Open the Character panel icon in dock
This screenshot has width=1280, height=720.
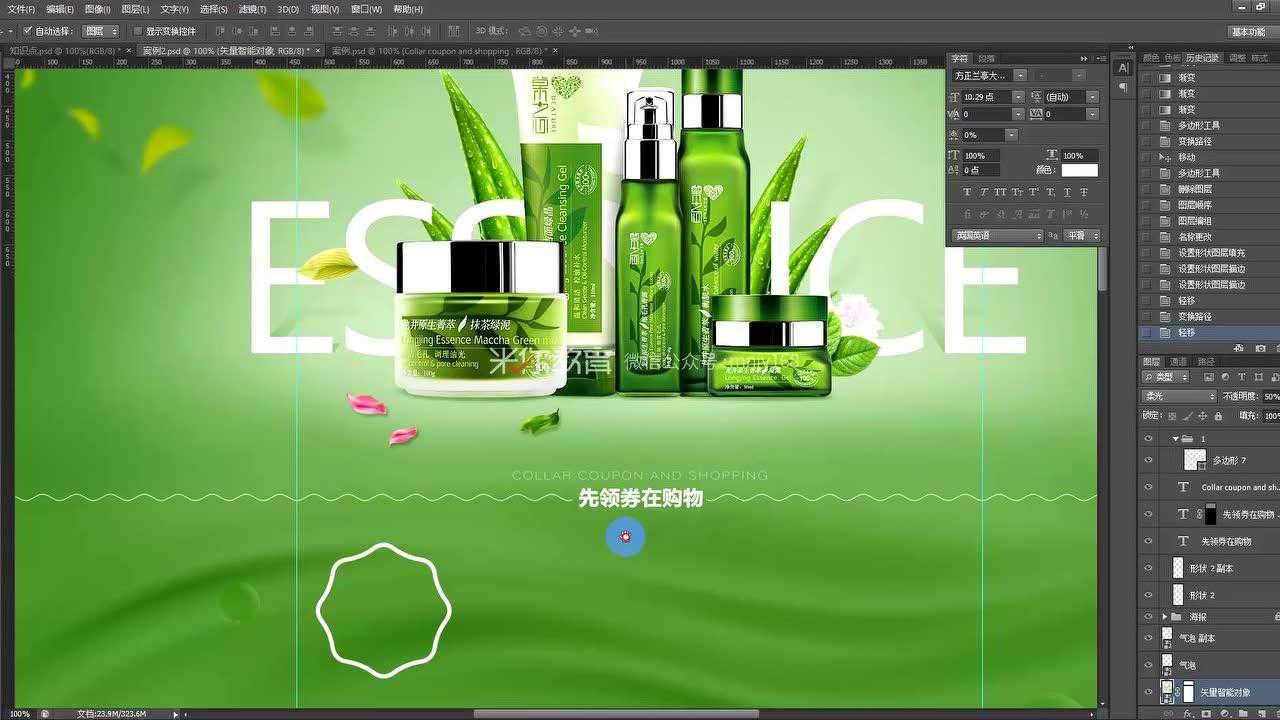pyautogui.click(x=1123, y=68)
